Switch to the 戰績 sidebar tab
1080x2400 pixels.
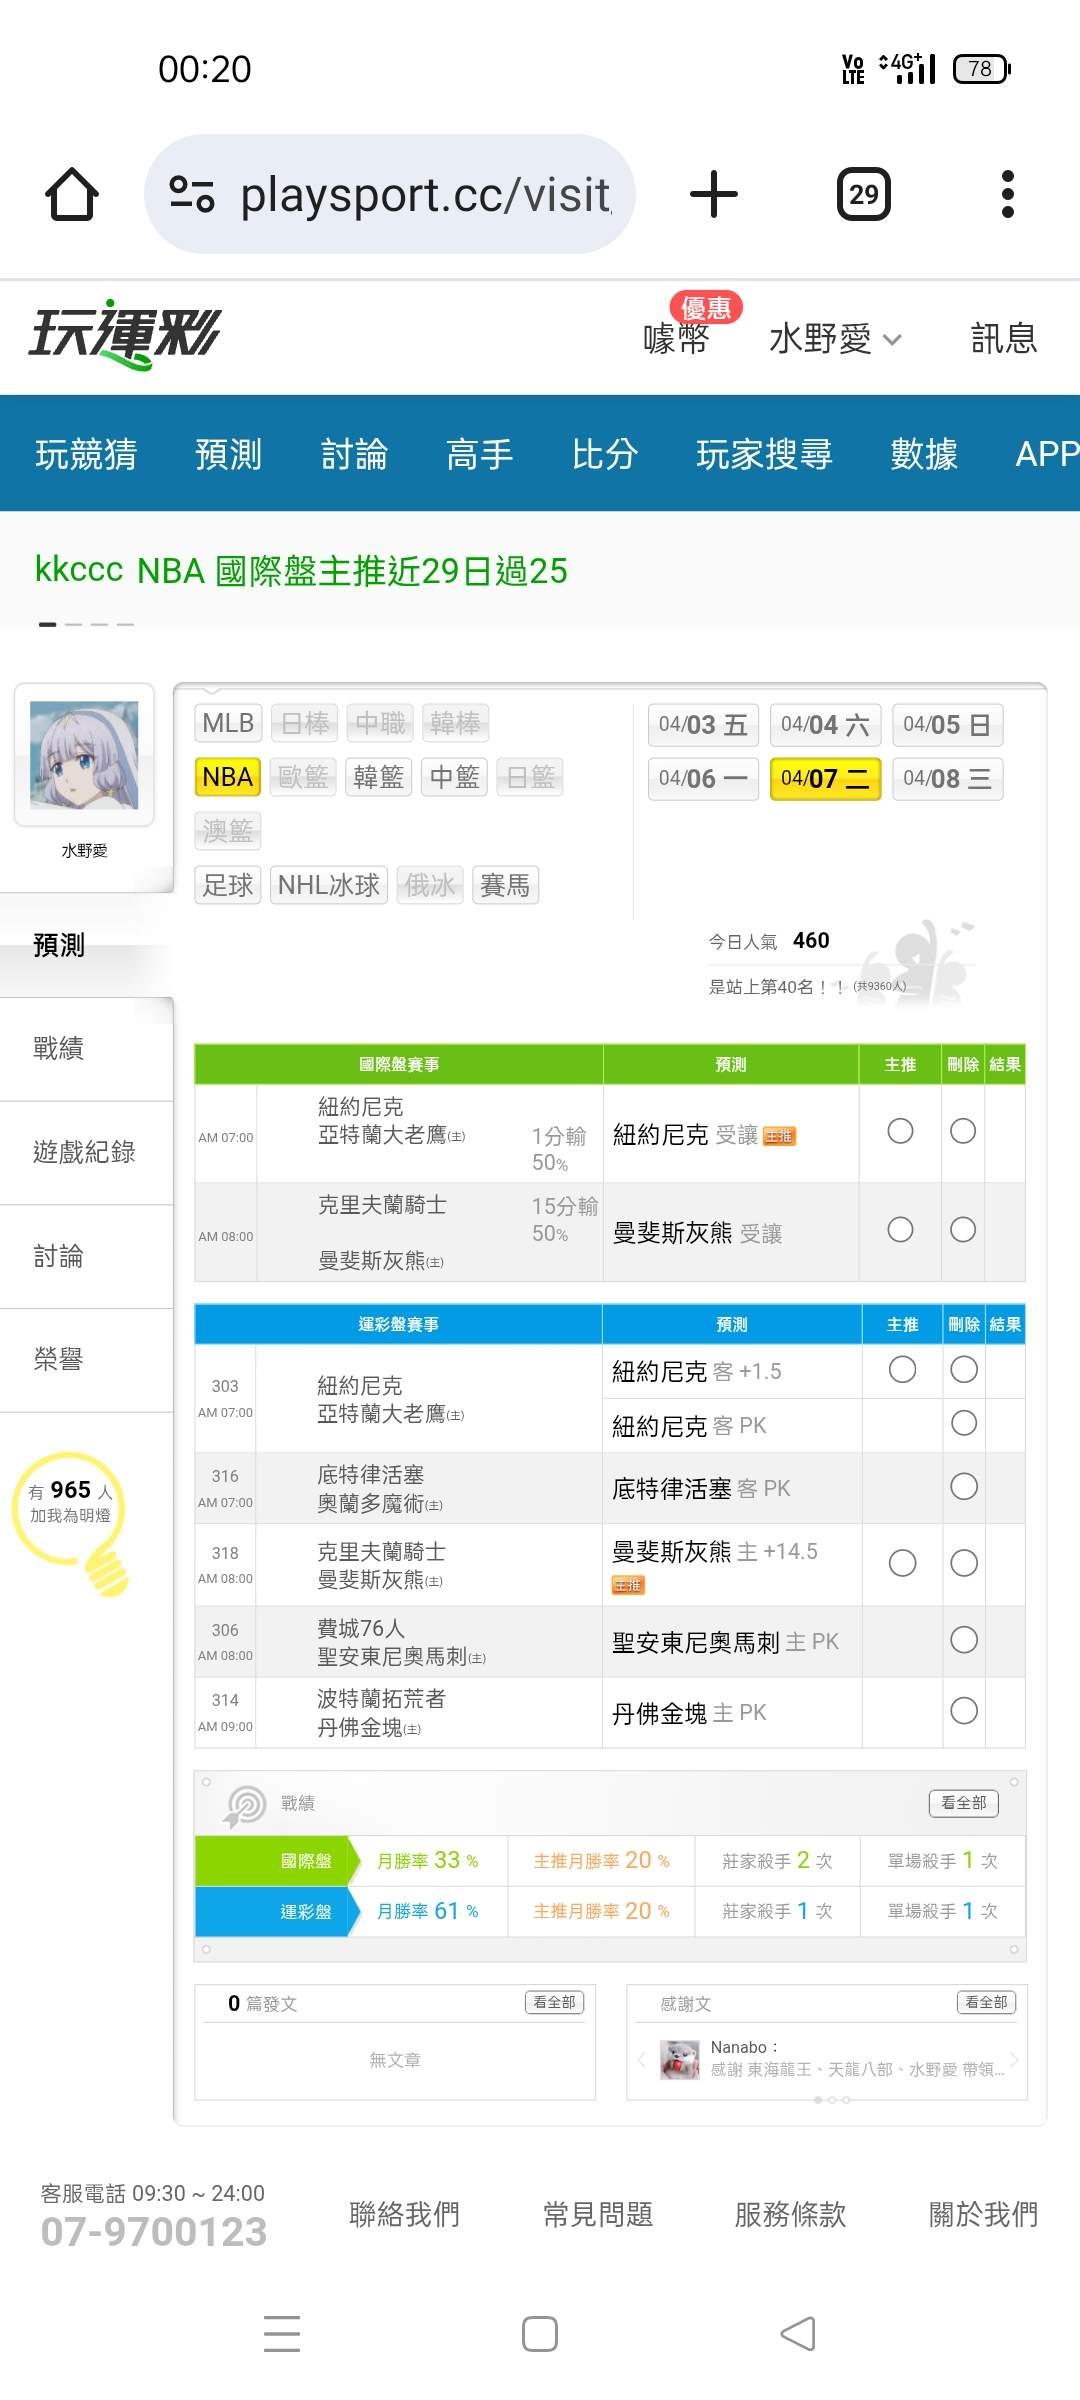coord(59,1048)
